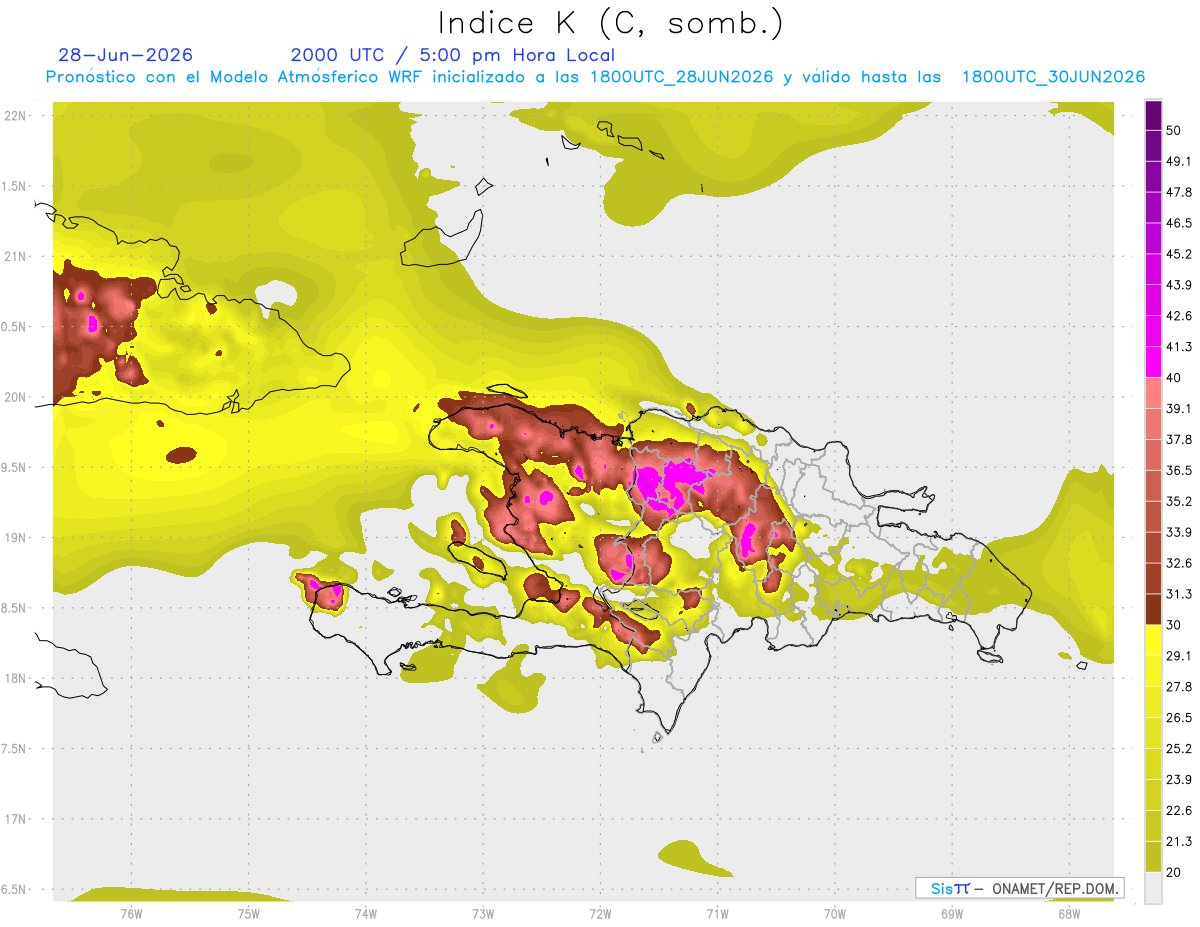Click the colorbar value 35.2
This screenshot has width=1200, height=927.
(x=1179, y=502)
